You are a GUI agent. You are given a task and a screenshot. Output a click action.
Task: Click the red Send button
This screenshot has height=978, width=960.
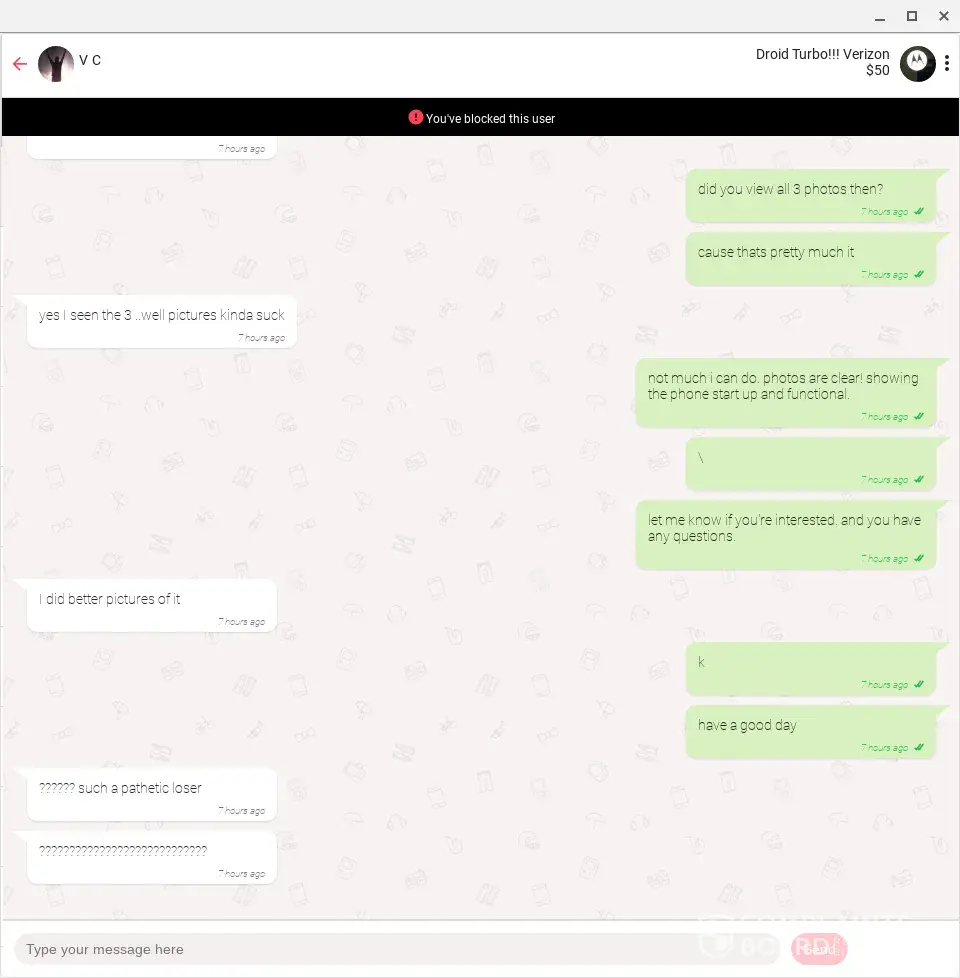click(x=819, y=949)
